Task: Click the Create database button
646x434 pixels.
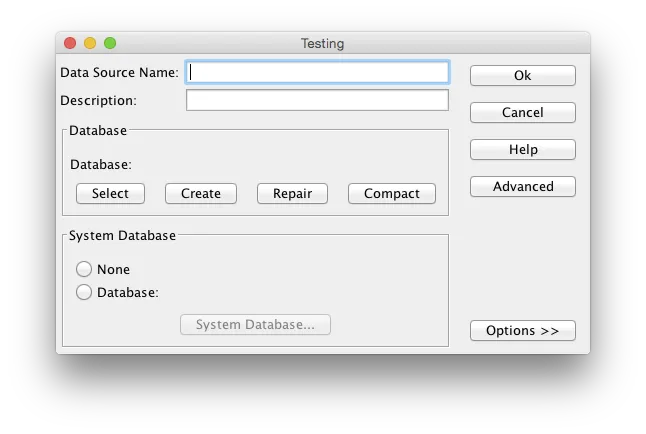Action: pyautogui.click(x=200, y=194)
